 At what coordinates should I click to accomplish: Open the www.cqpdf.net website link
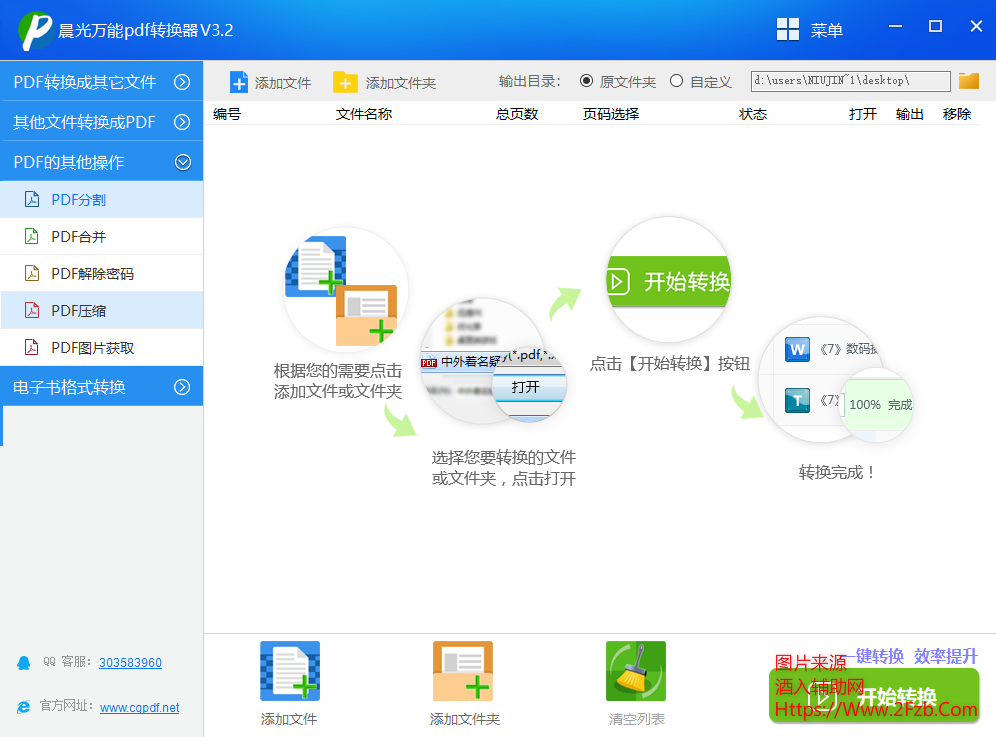(x=139, y=707)
